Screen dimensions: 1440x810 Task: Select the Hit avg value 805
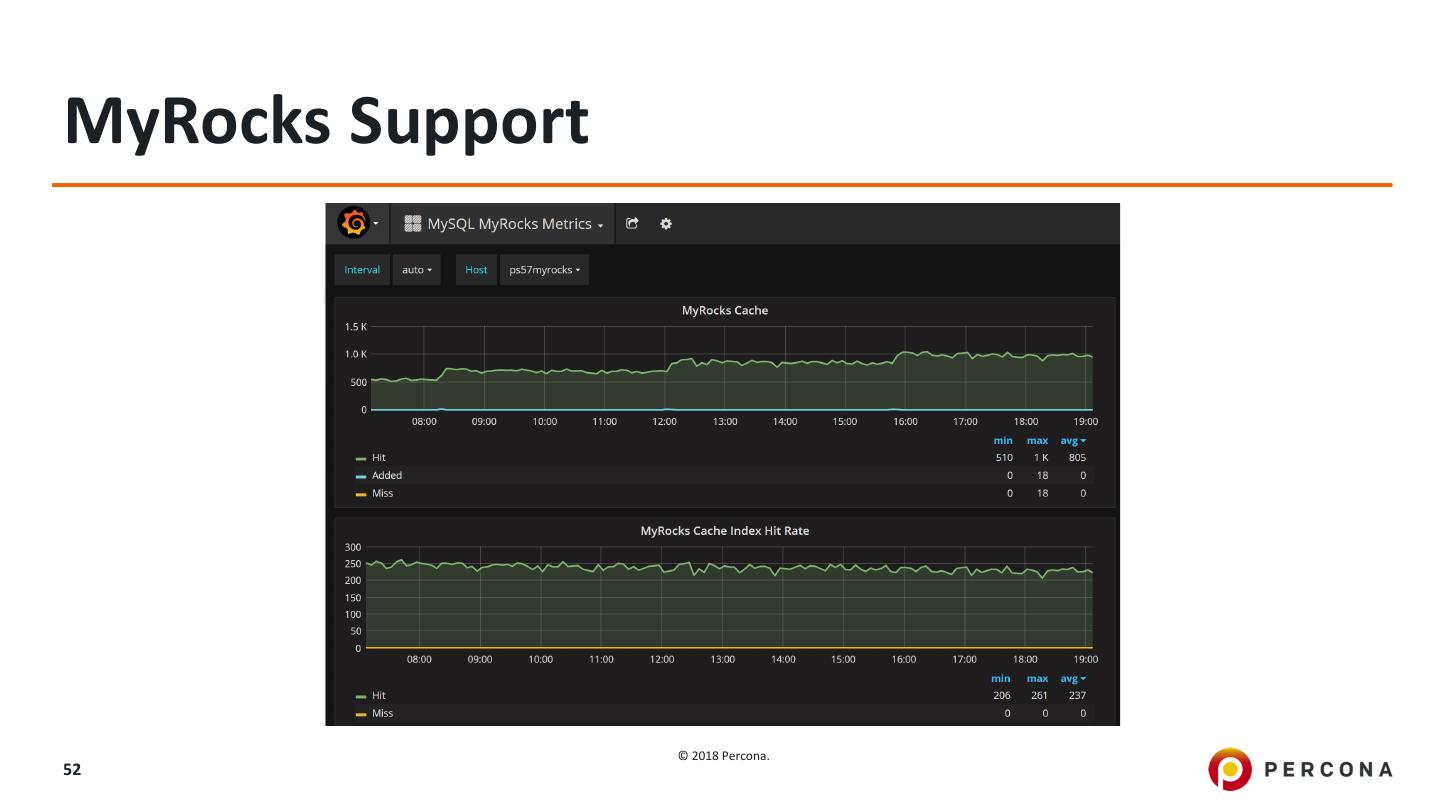[x=1077, y=458]
